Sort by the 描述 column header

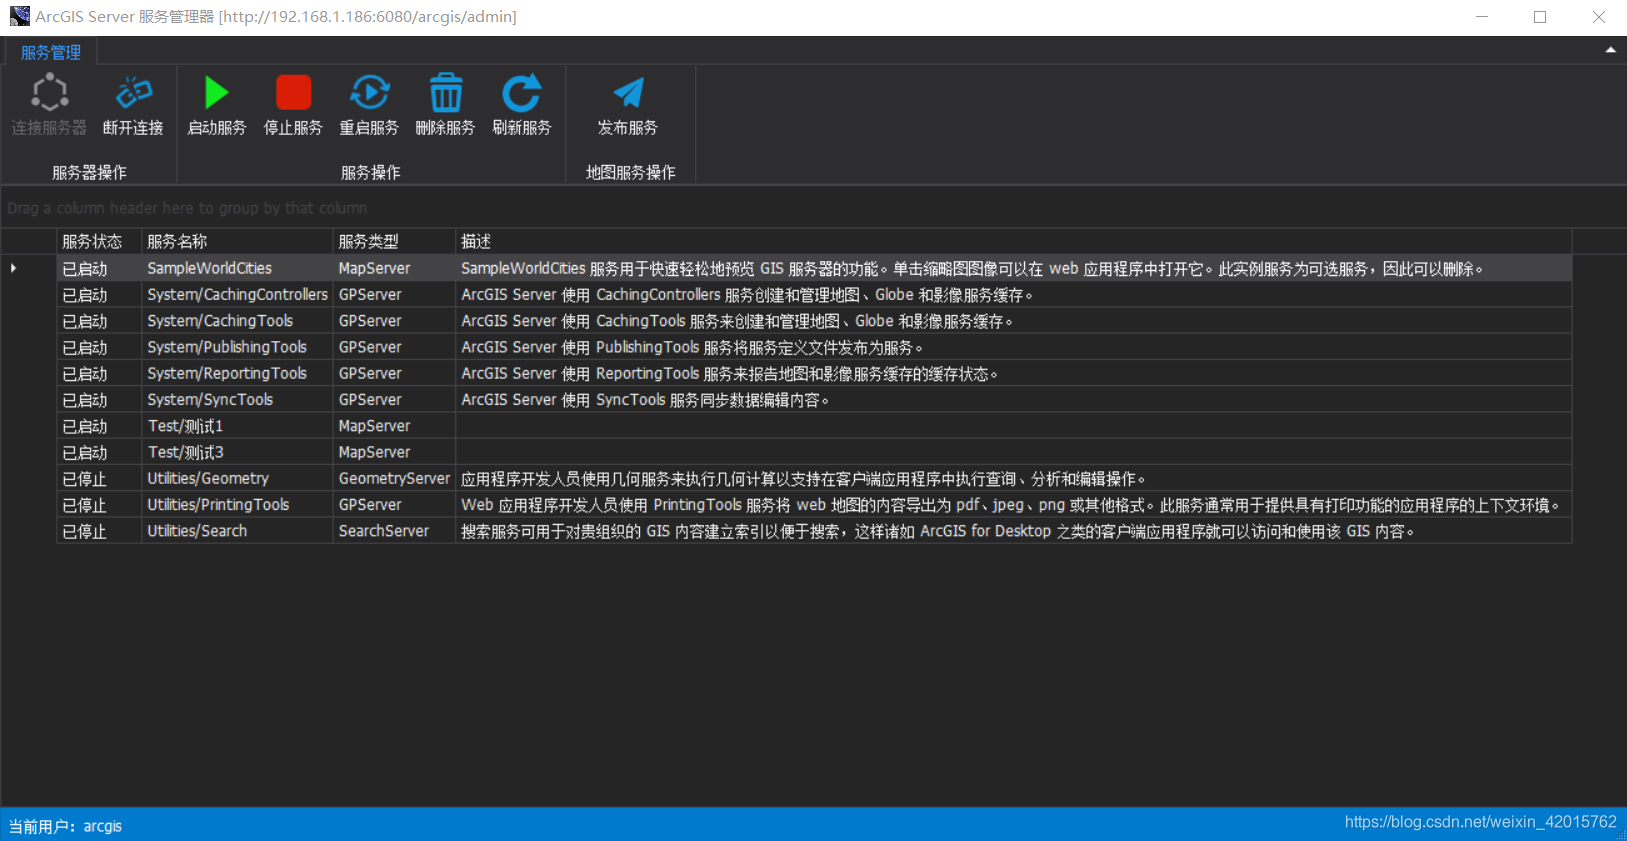(x=1014, y=241)
